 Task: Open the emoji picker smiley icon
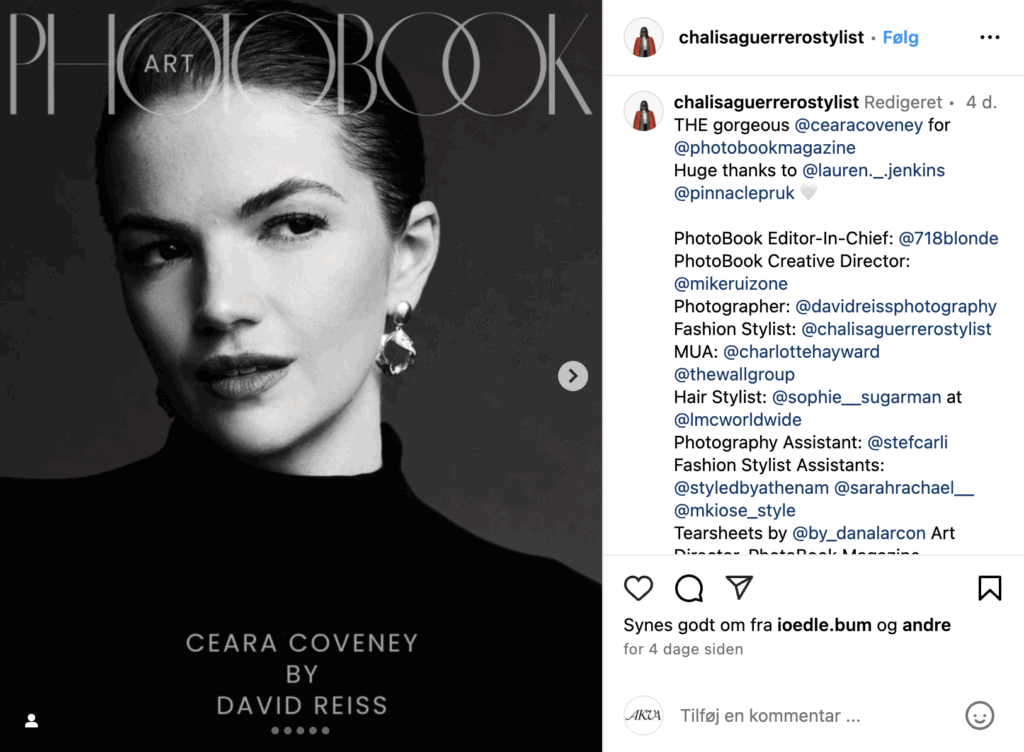click(980, 716)
